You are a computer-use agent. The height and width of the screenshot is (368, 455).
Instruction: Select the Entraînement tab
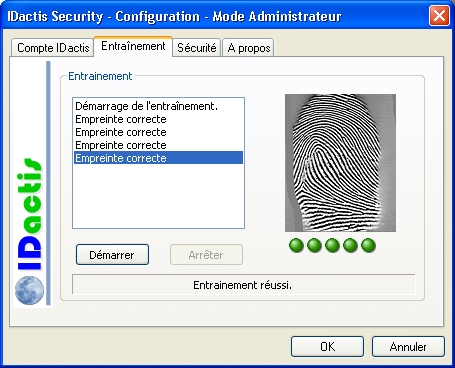pyautogui.click(x=133, y=46)
